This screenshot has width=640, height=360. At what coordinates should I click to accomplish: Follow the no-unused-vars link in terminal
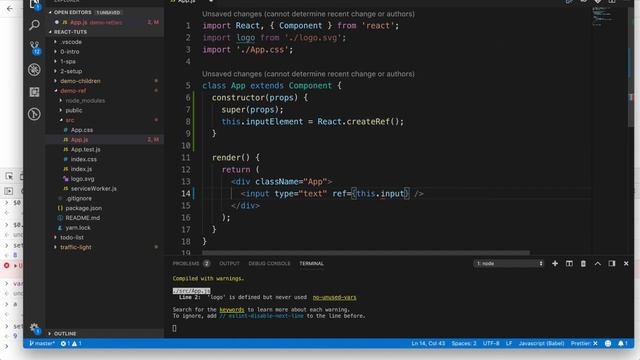point(334,297)
